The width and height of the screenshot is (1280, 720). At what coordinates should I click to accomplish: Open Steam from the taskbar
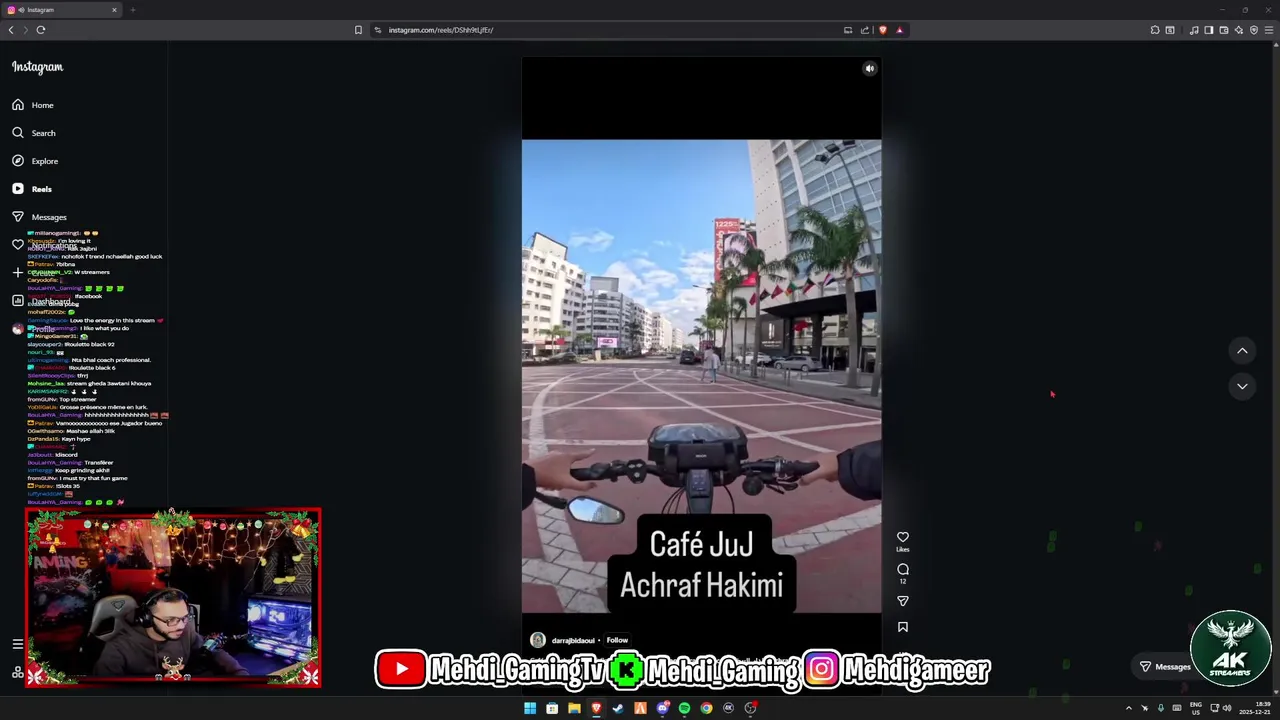point(618,708)
